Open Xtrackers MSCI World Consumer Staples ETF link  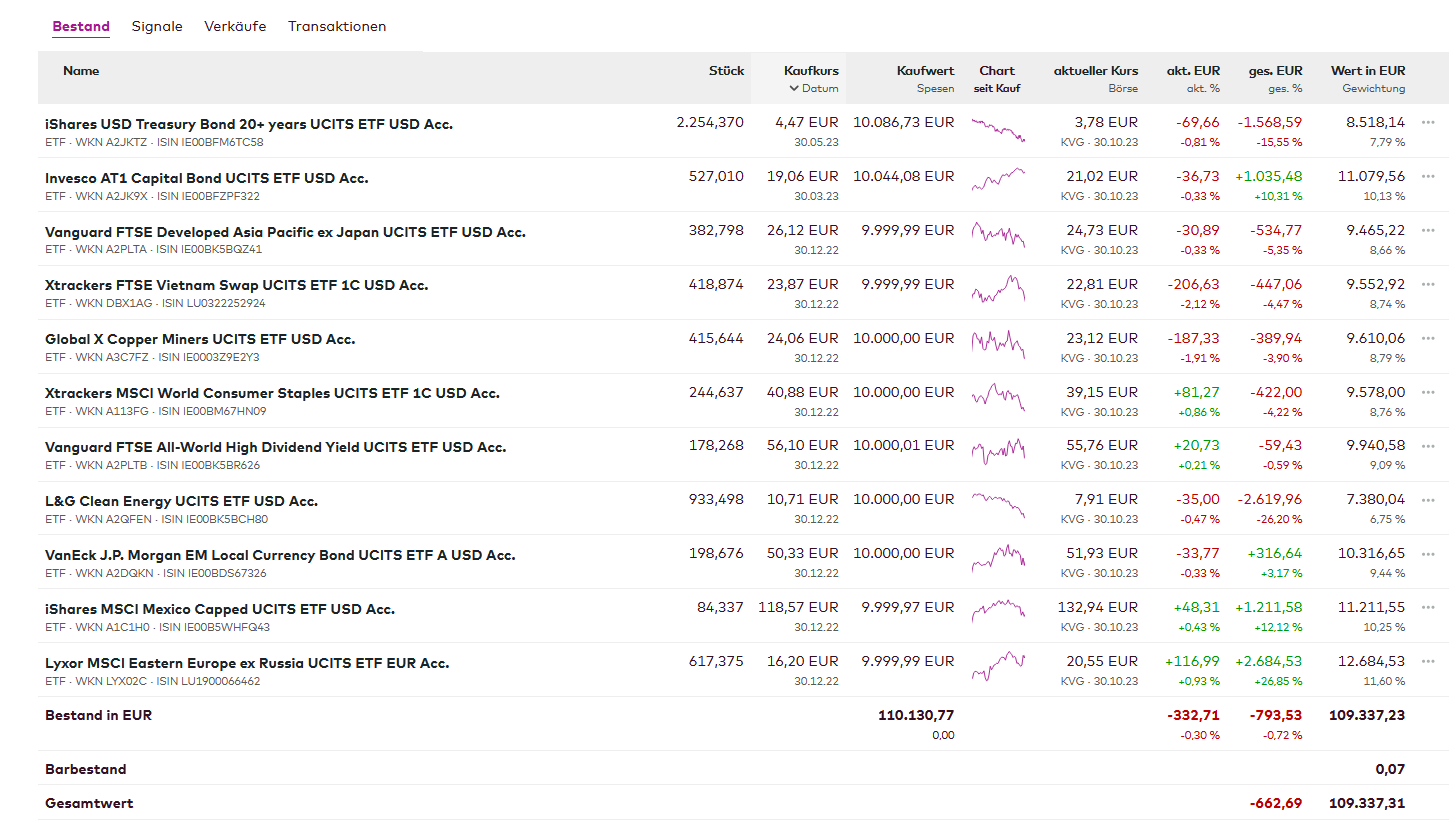click(272, 393)
